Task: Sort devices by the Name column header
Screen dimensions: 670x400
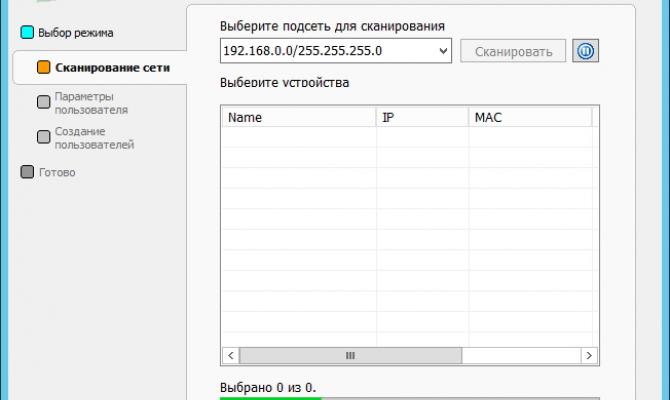Action: coord(298,117)
